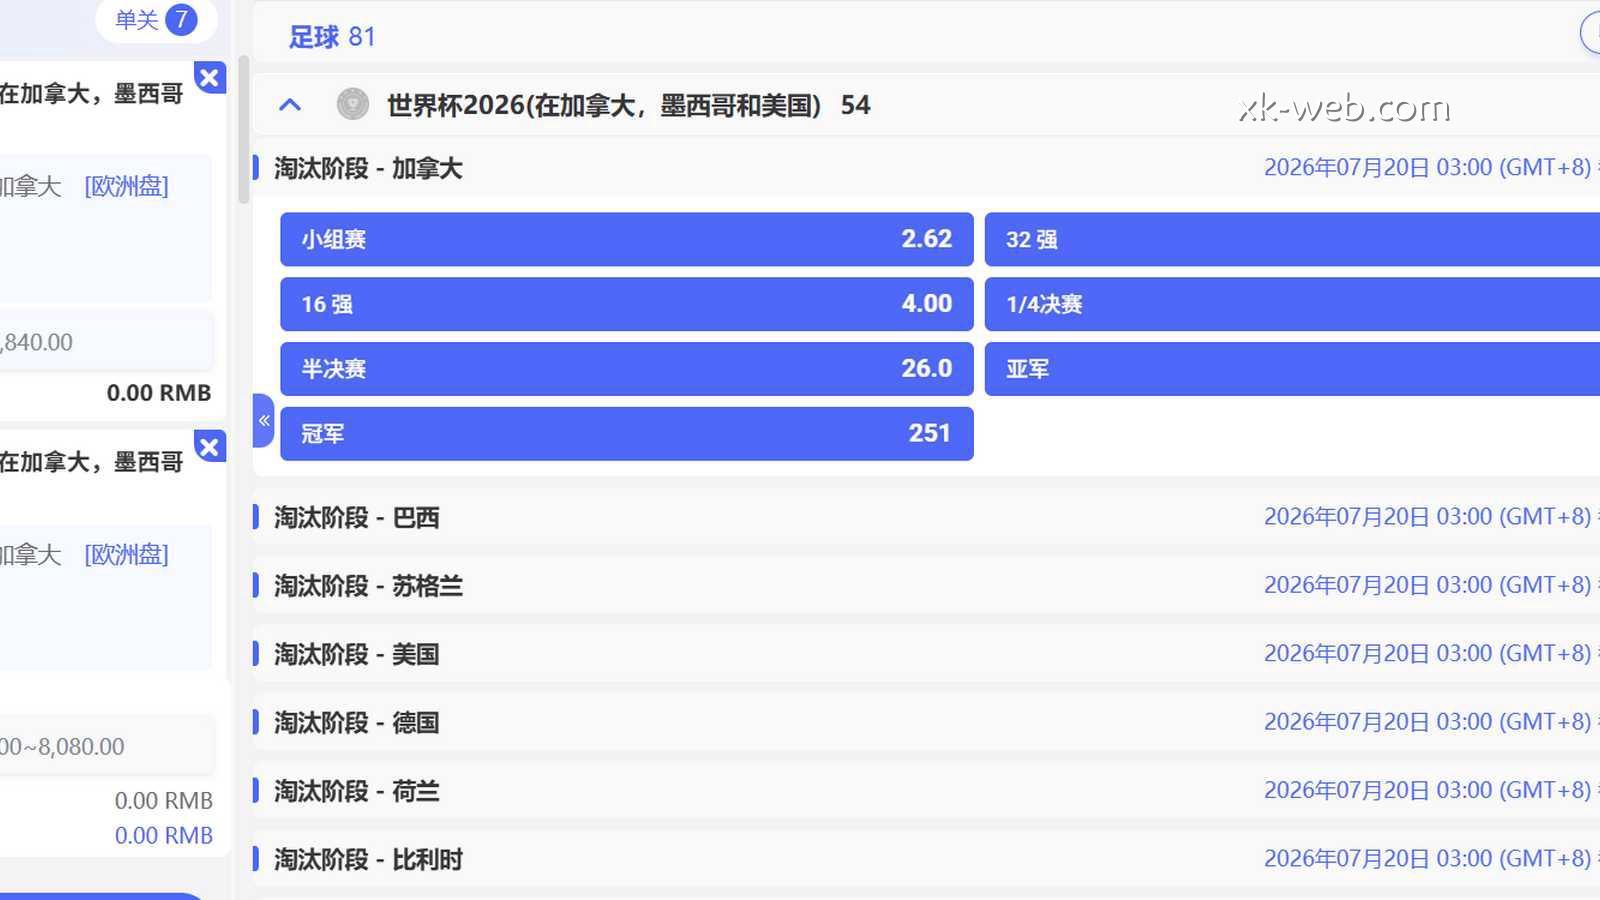Viewport: 1600px width, 900px height.
Task: Open the first [欧洲盘] link
Action: (x=127, y=185)
